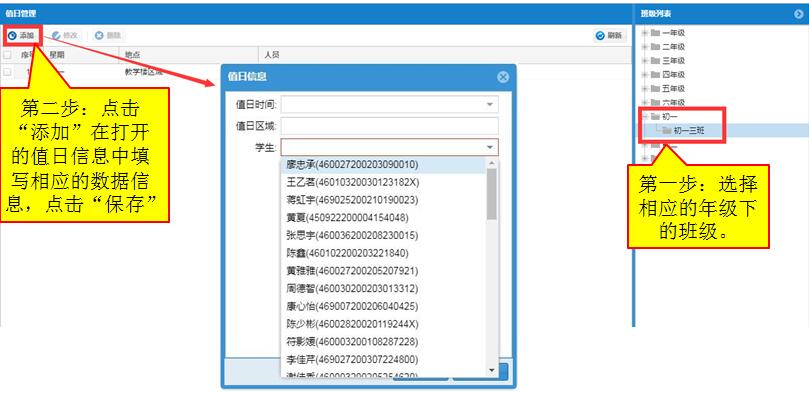This screenshot has width=809, height=393.
Task: Expand the 五年级 tree node
Action: click(x=644, y=89)
